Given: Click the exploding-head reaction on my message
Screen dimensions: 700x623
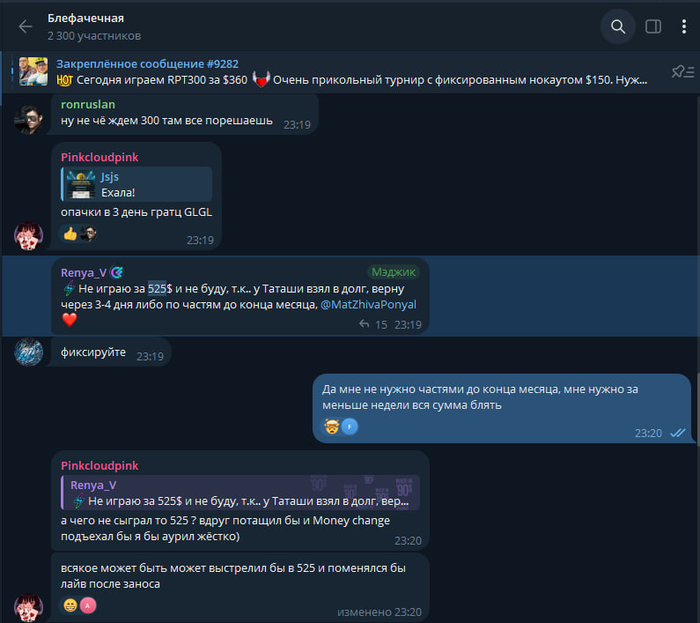Looking at the screenshot, I should click(331, 427).
